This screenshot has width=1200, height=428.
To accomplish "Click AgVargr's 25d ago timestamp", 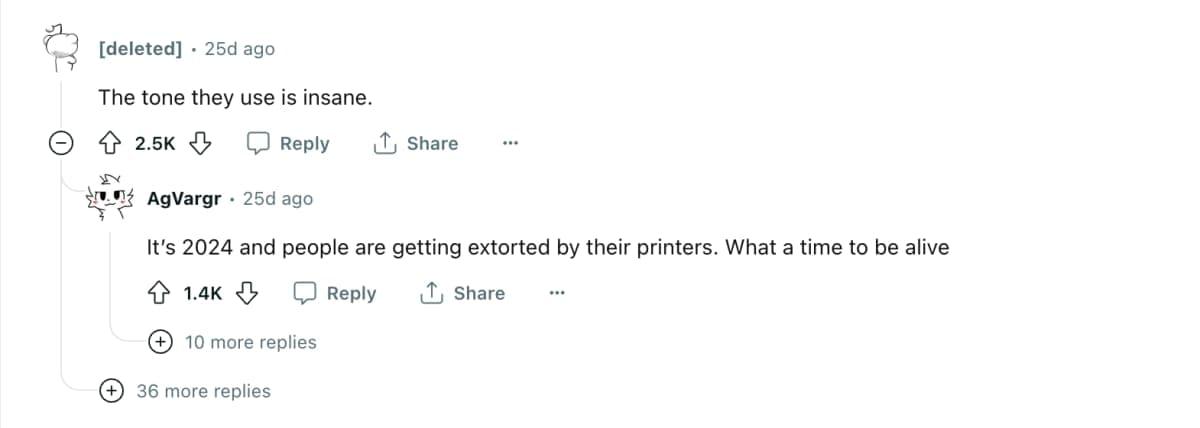I will pos(278,199).
